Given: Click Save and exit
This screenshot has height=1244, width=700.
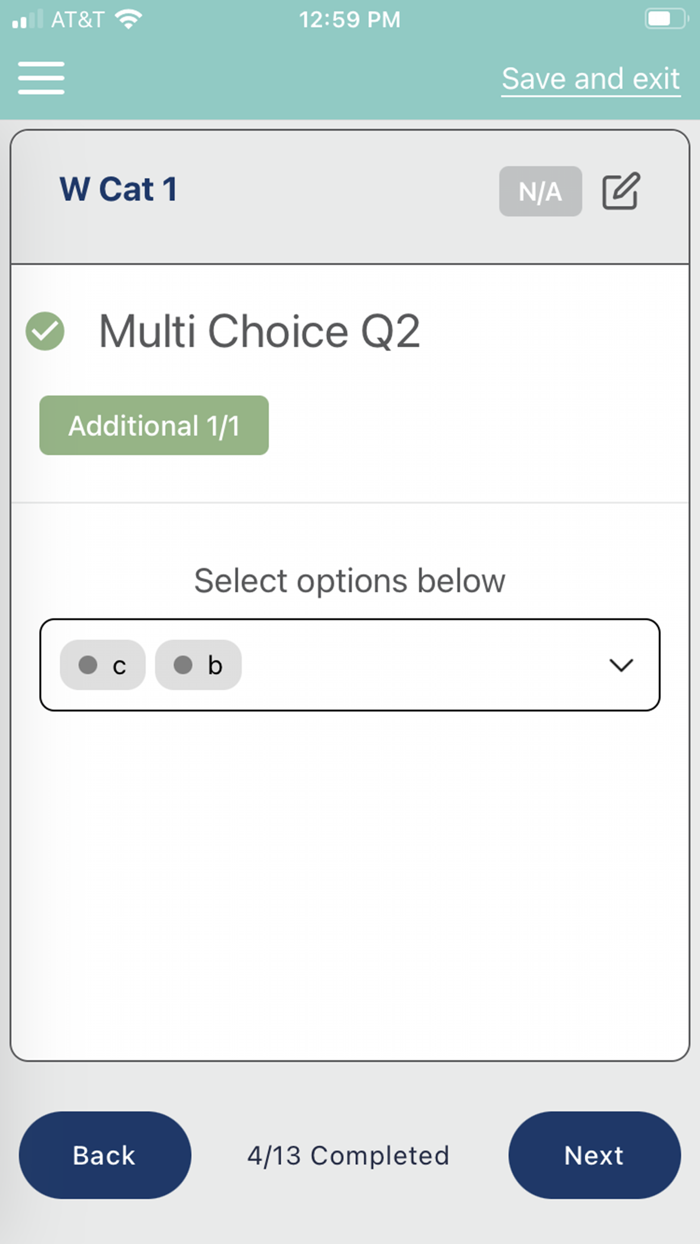Looking at the screenshot, I should (x=590, y=78).
